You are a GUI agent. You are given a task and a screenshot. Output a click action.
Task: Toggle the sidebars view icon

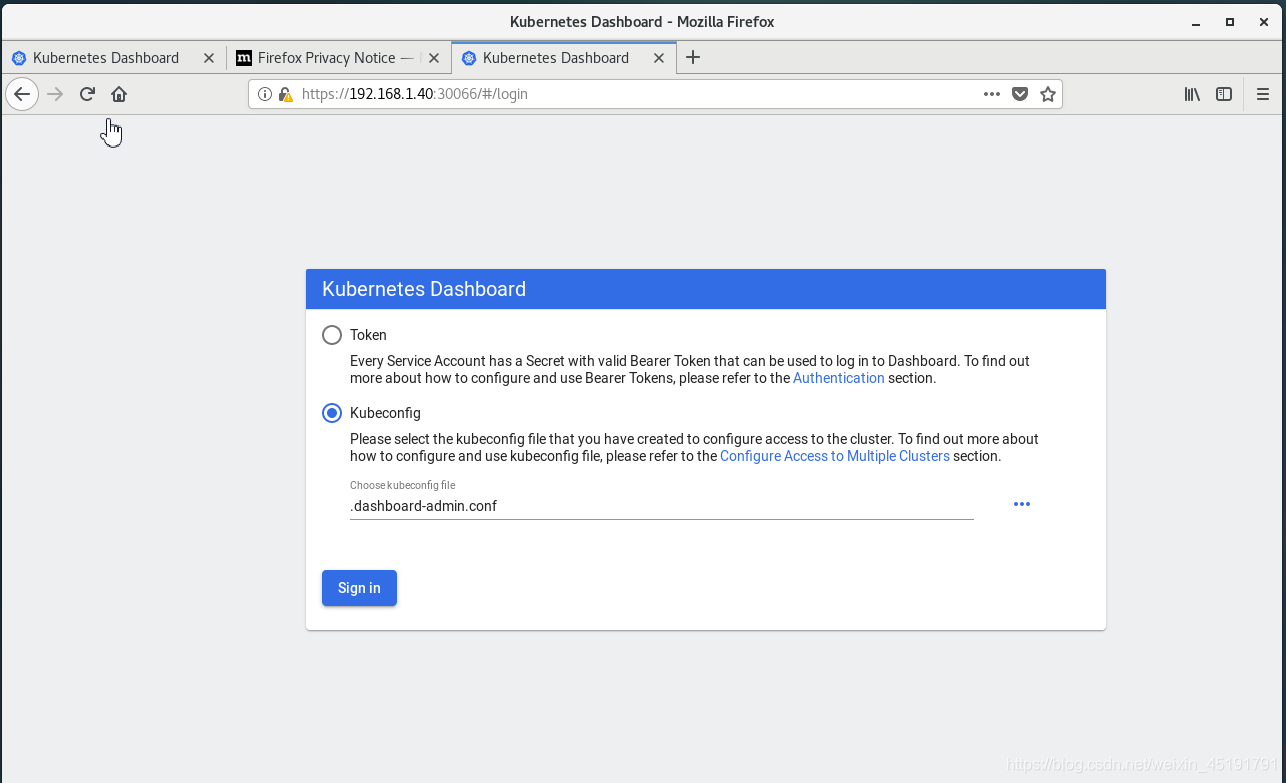1224,94
